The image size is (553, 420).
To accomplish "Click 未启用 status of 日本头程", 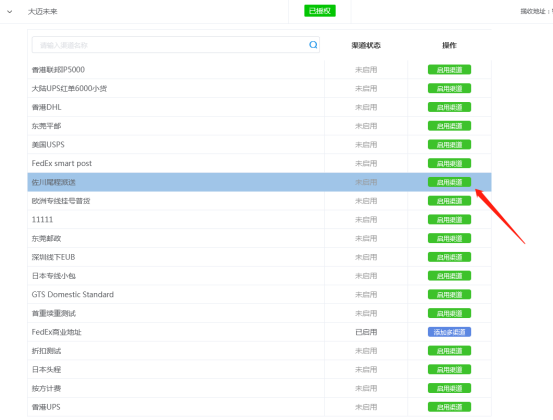I will pos(366,370).
